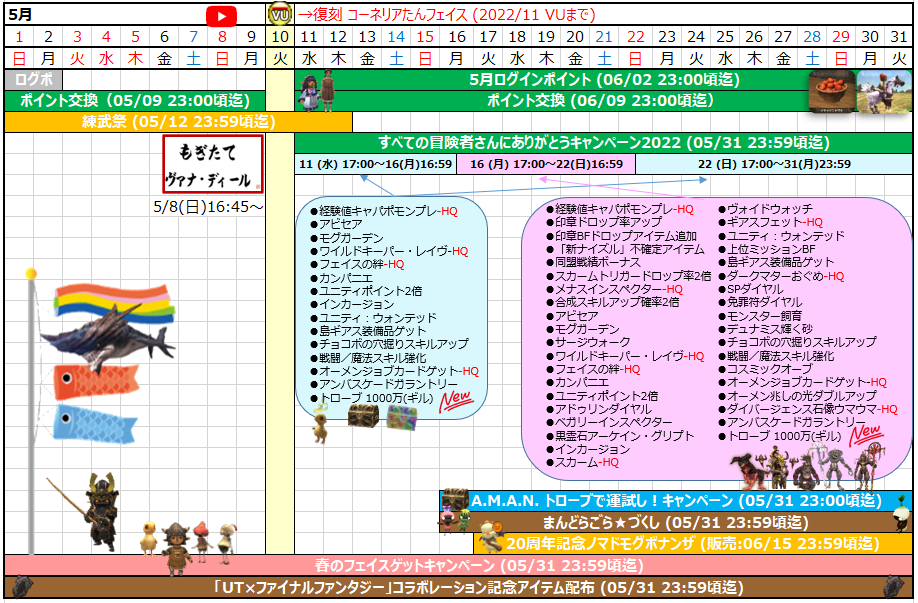Screen dimensions: 918x603
Task: Click the samurai armor character figure
Action: pos(98,508)
